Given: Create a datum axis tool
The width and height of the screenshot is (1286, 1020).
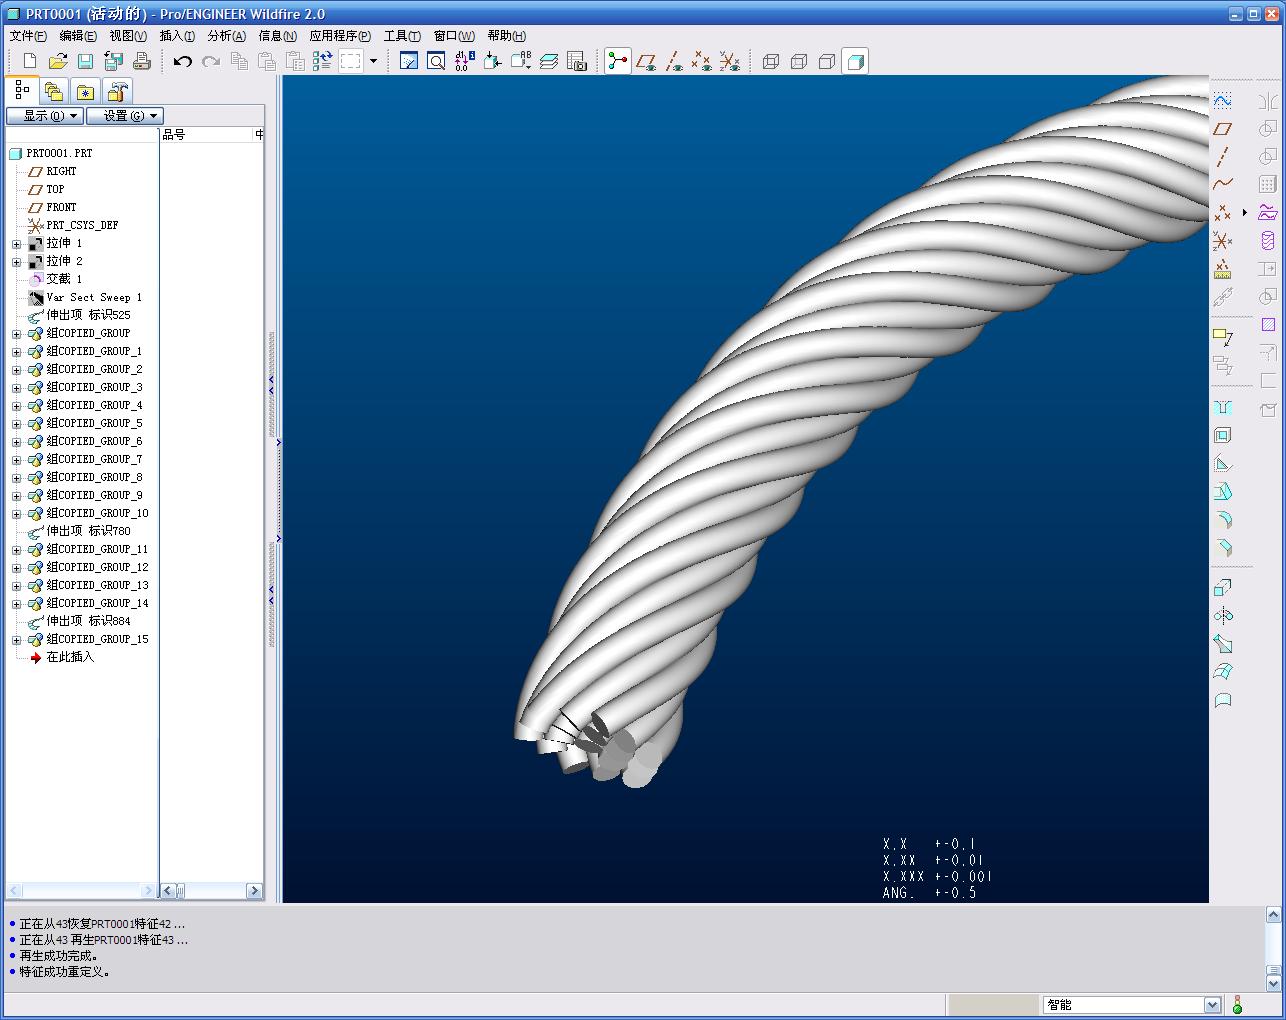Looking at the screenshot, I should 1222,156.
